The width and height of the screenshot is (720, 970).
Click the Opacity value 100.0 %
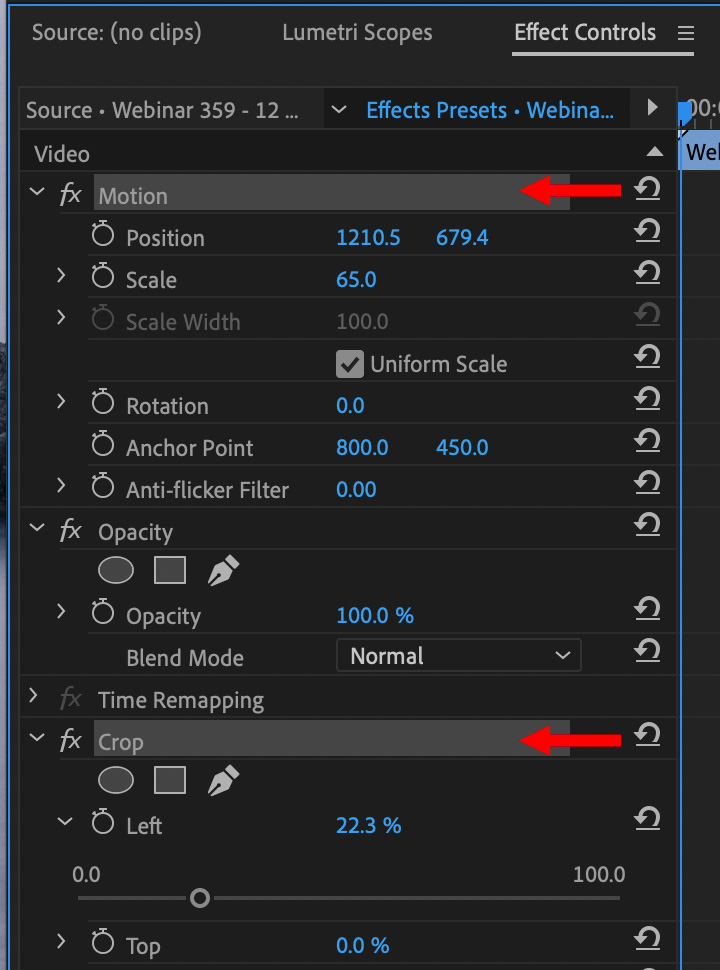click(375, 616)
